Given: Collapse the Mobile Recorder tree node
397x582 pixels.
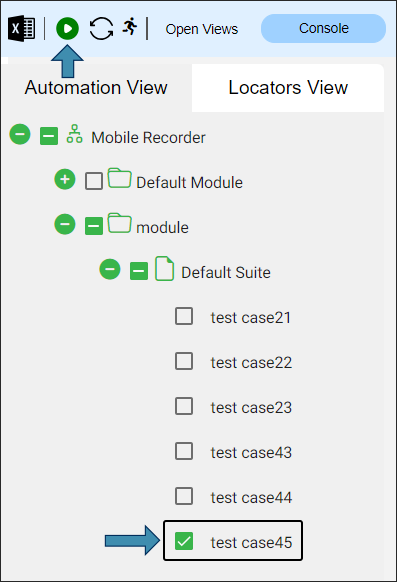Looking at the screenshot, I should pyautogui.click(x=20, y=134).
